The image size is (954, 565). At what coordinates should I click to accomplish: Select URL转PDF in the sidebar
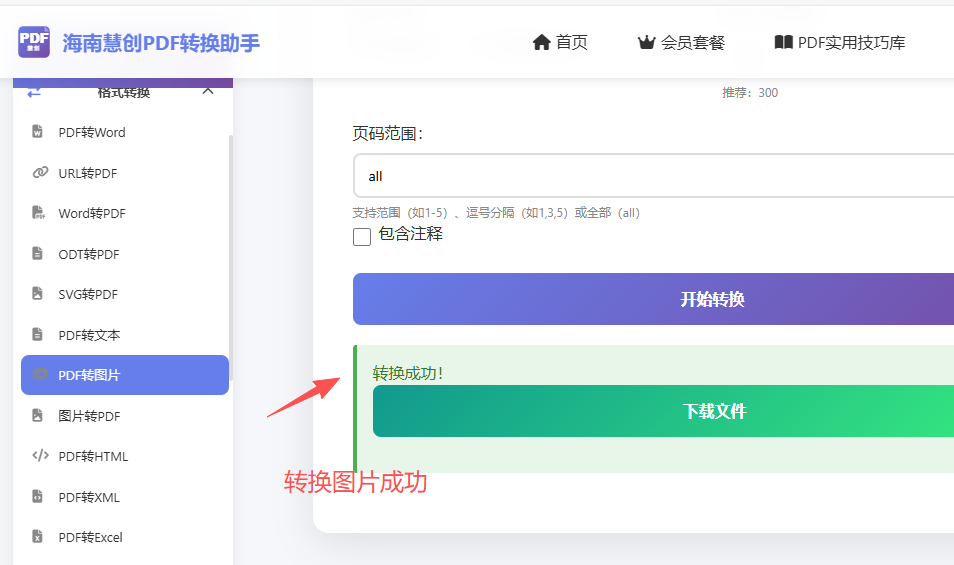(x=125, y=173)
